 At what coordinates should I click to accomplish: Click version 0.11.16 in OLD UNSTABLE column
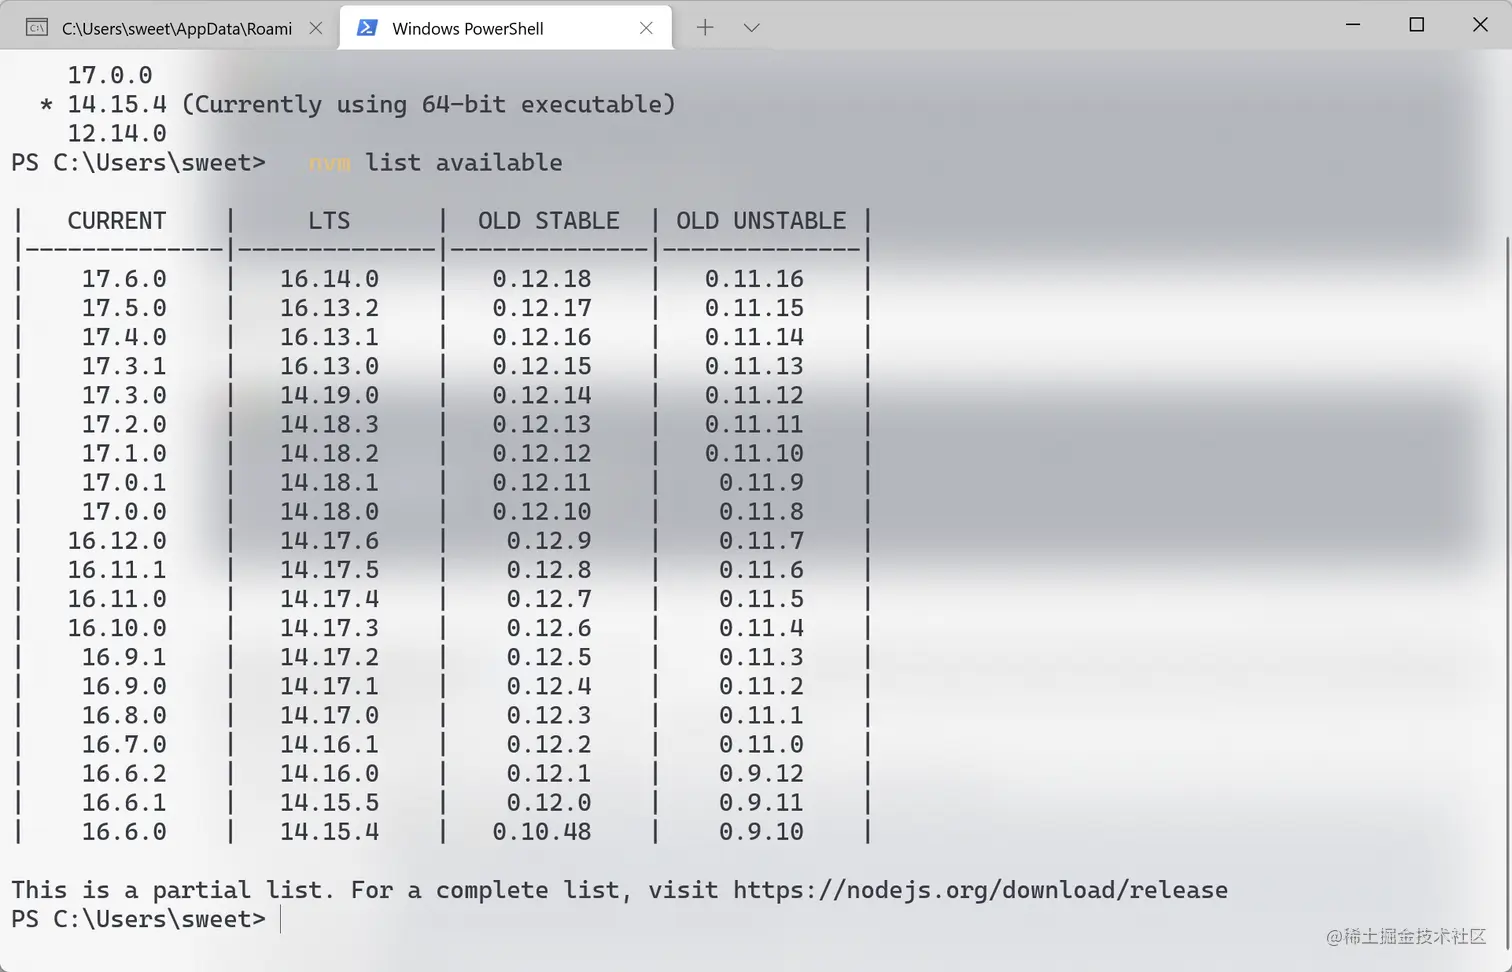pyautogui.click(x=754, y=279)
